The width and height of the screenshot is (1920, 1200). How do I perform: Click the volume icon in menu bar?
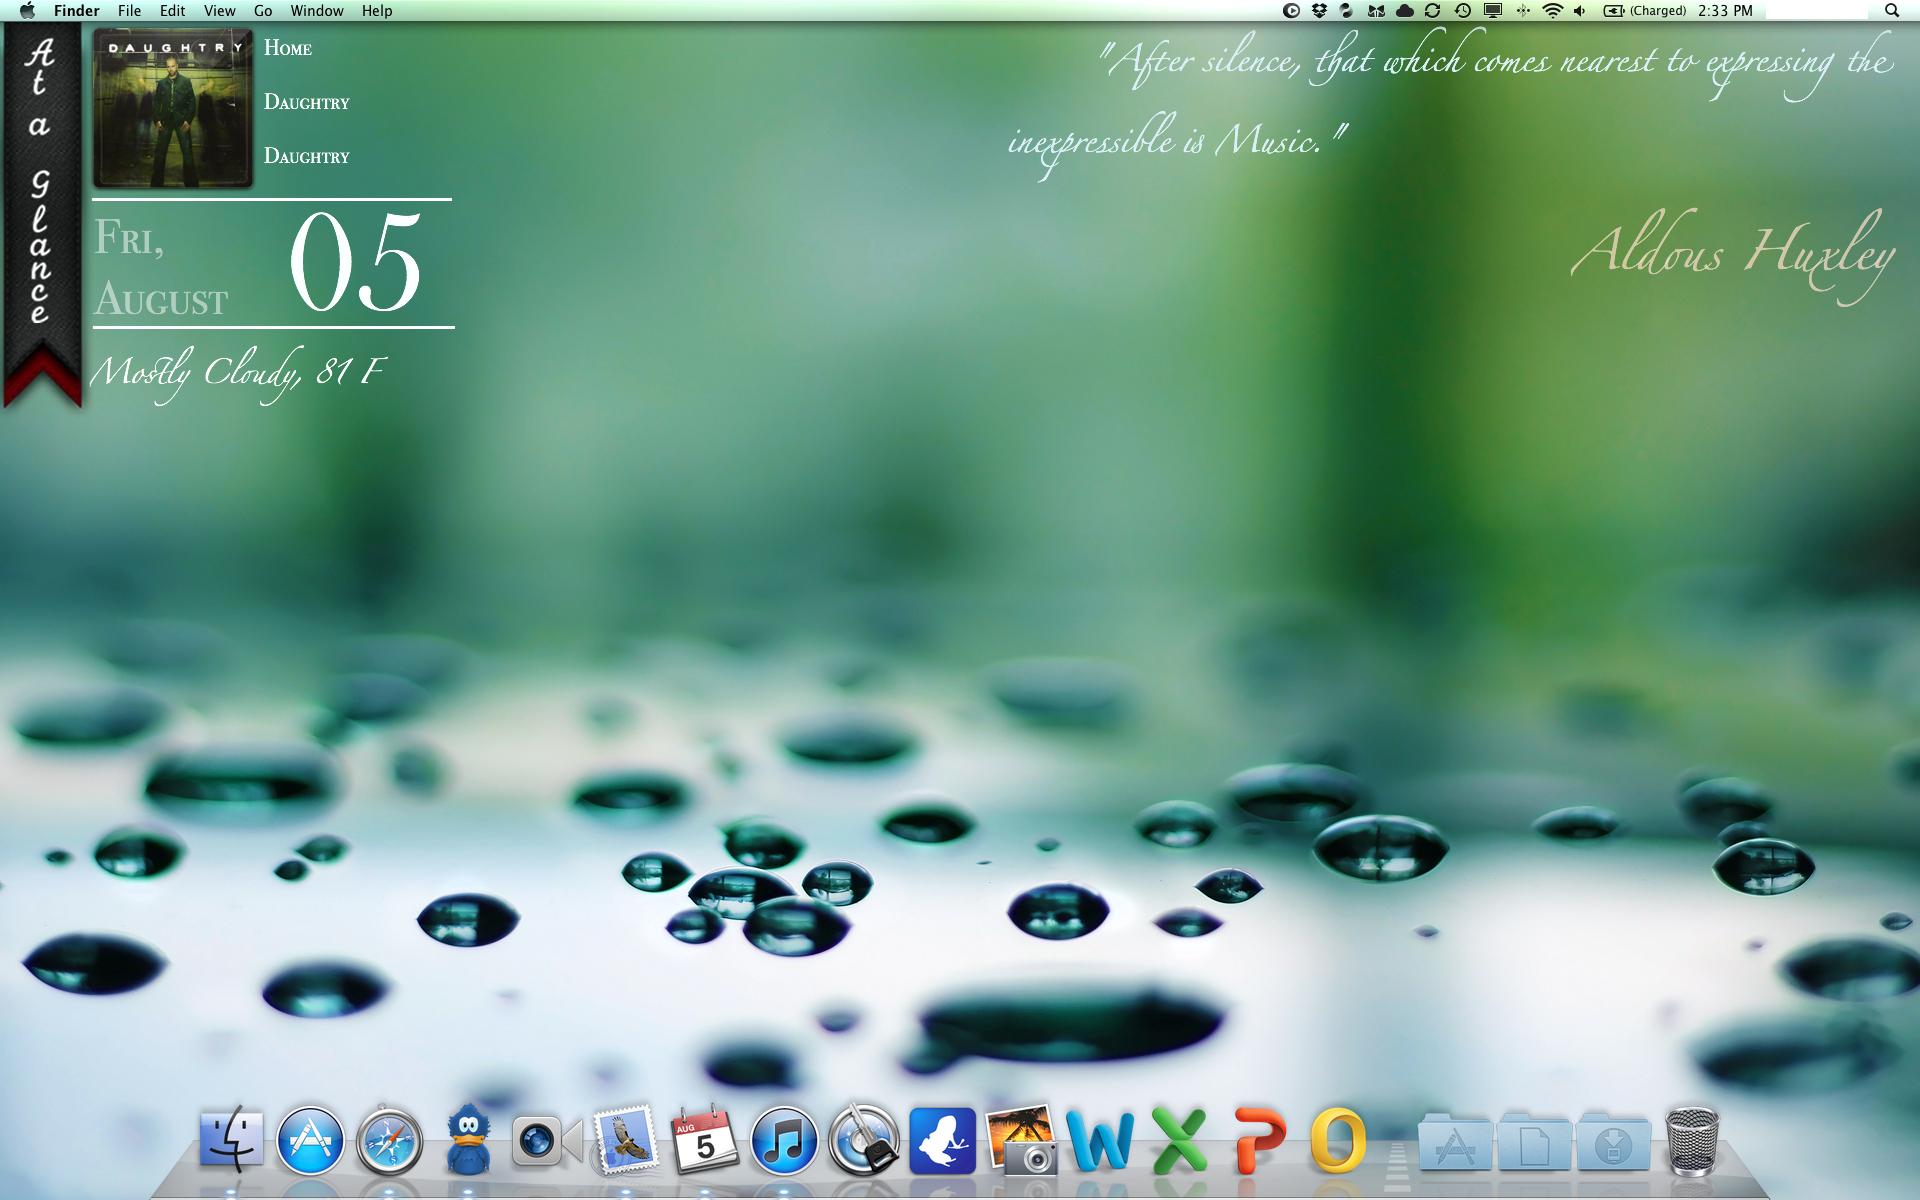(x=1580, y=11)
